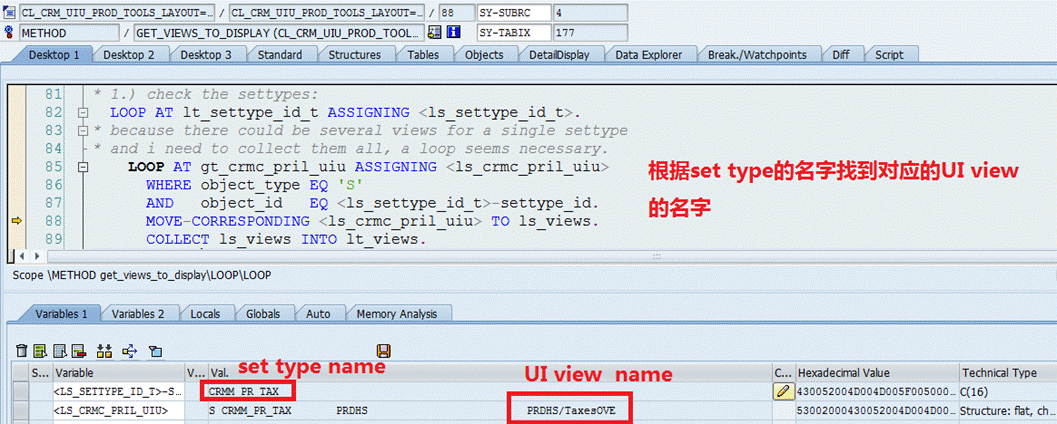Click the MOVE-CORRESPONDING statement on line 88
1057x424 pixels.
pyautogui.click(x=372, y=221)
